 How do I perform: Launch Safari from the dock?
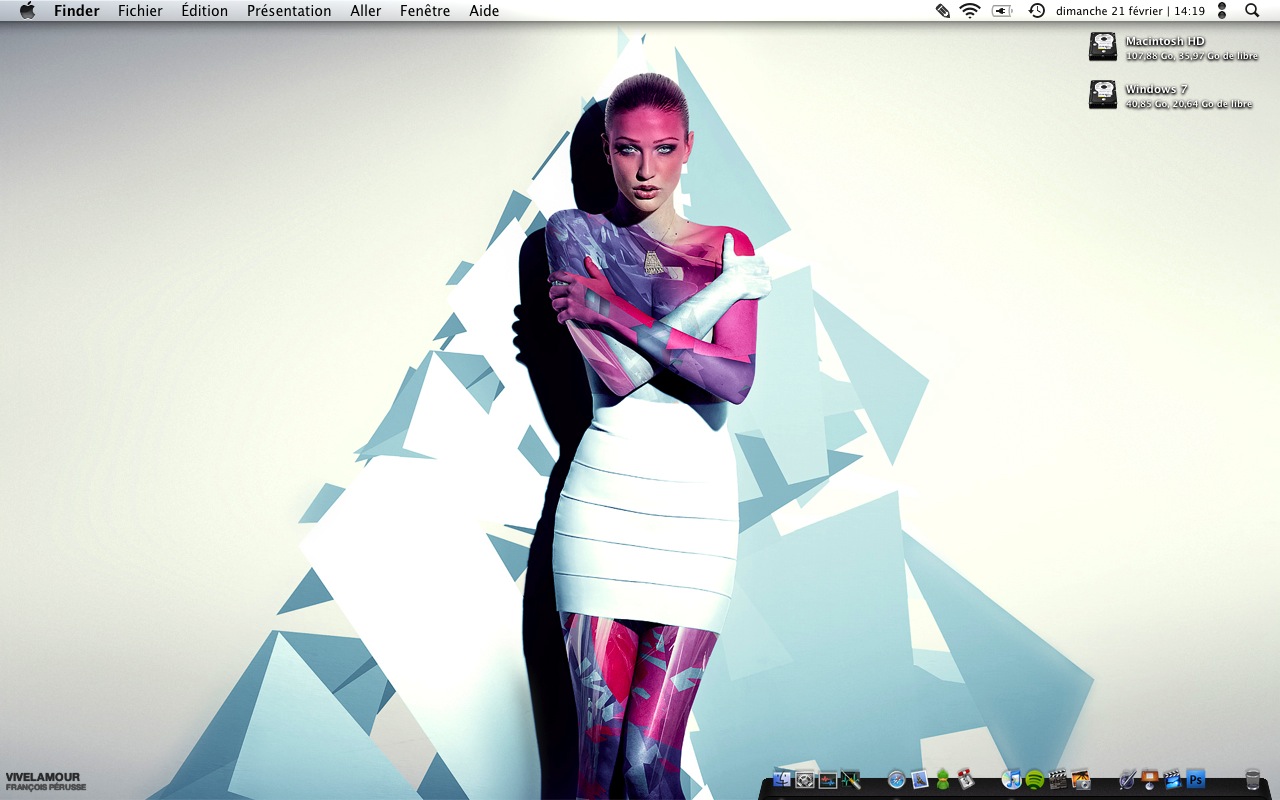896,779
